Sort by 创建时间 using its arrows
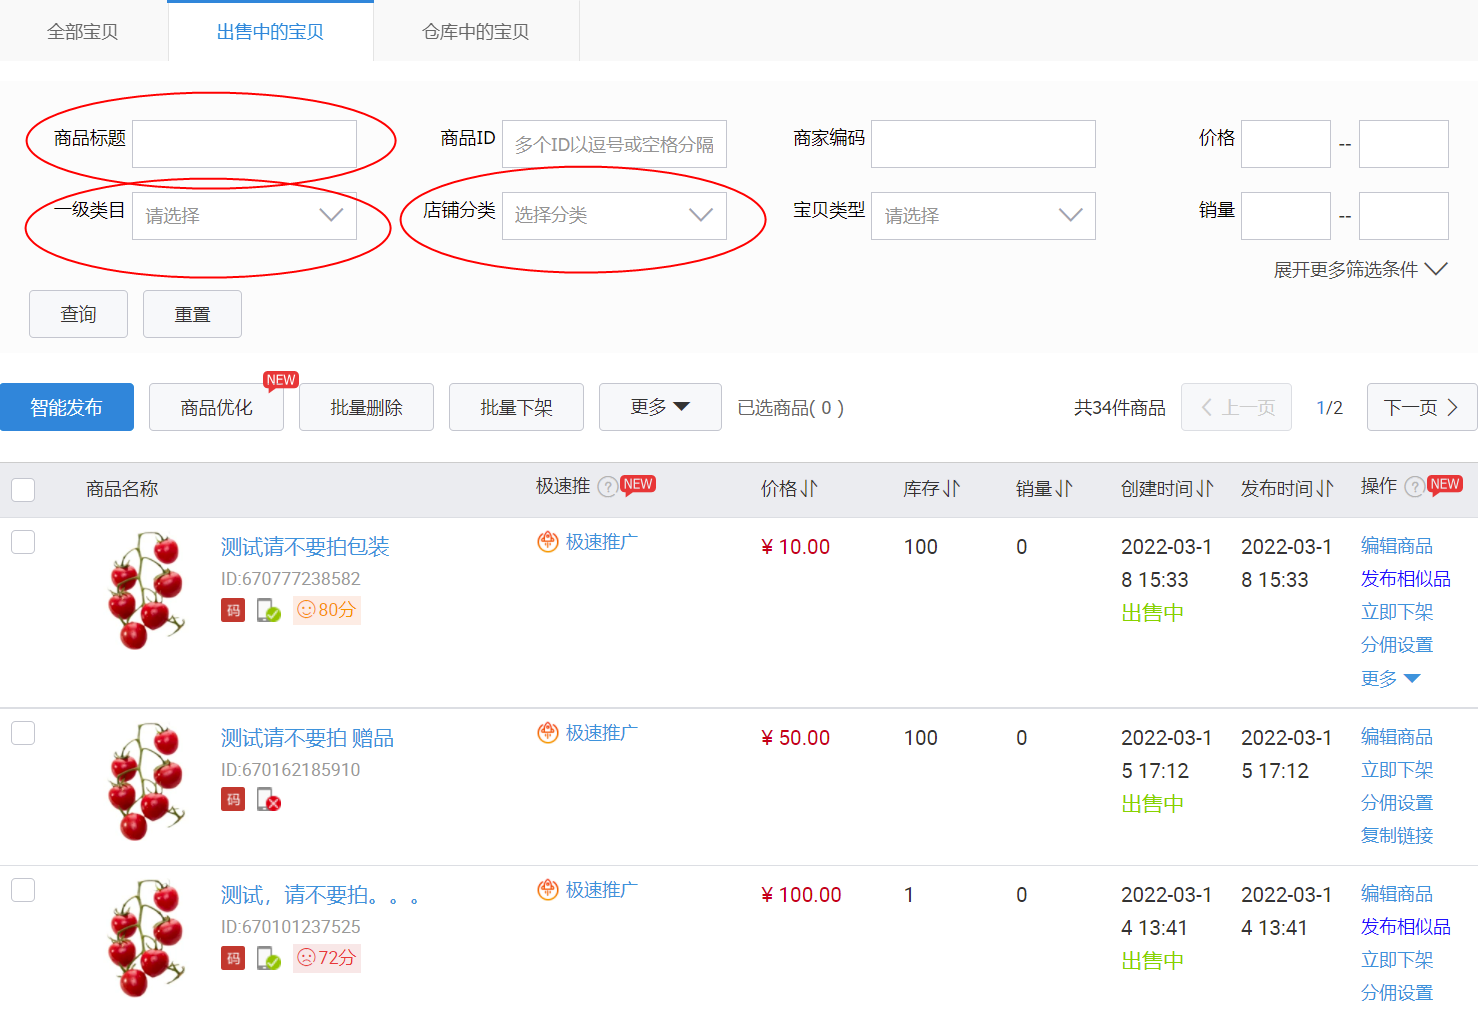Image resolution: width=1481 pixels, height=1015 pixels. [x=1205, y=489]
